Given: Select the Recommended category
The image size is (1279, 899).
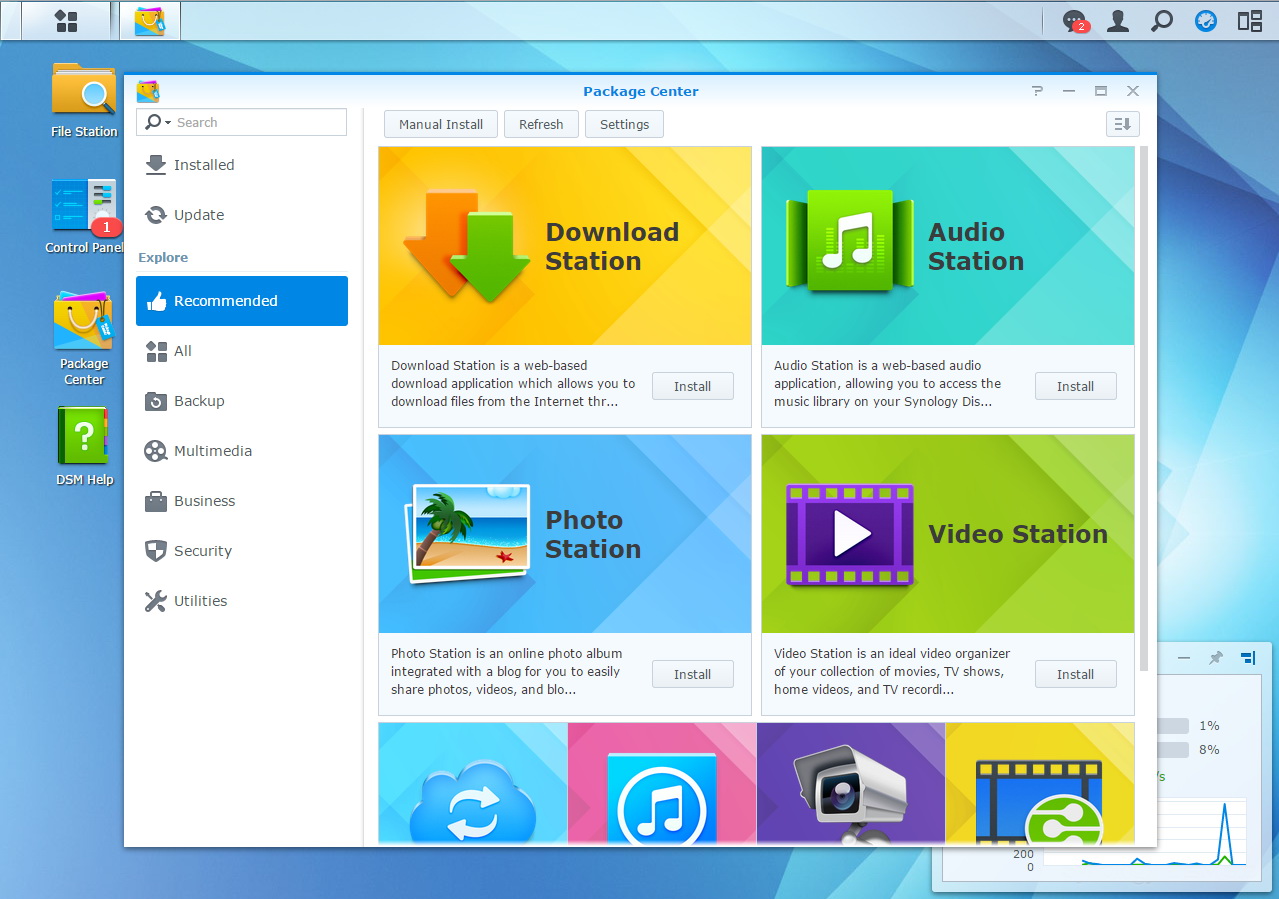Looking at the screenshot, I should [x=242, y=301].
